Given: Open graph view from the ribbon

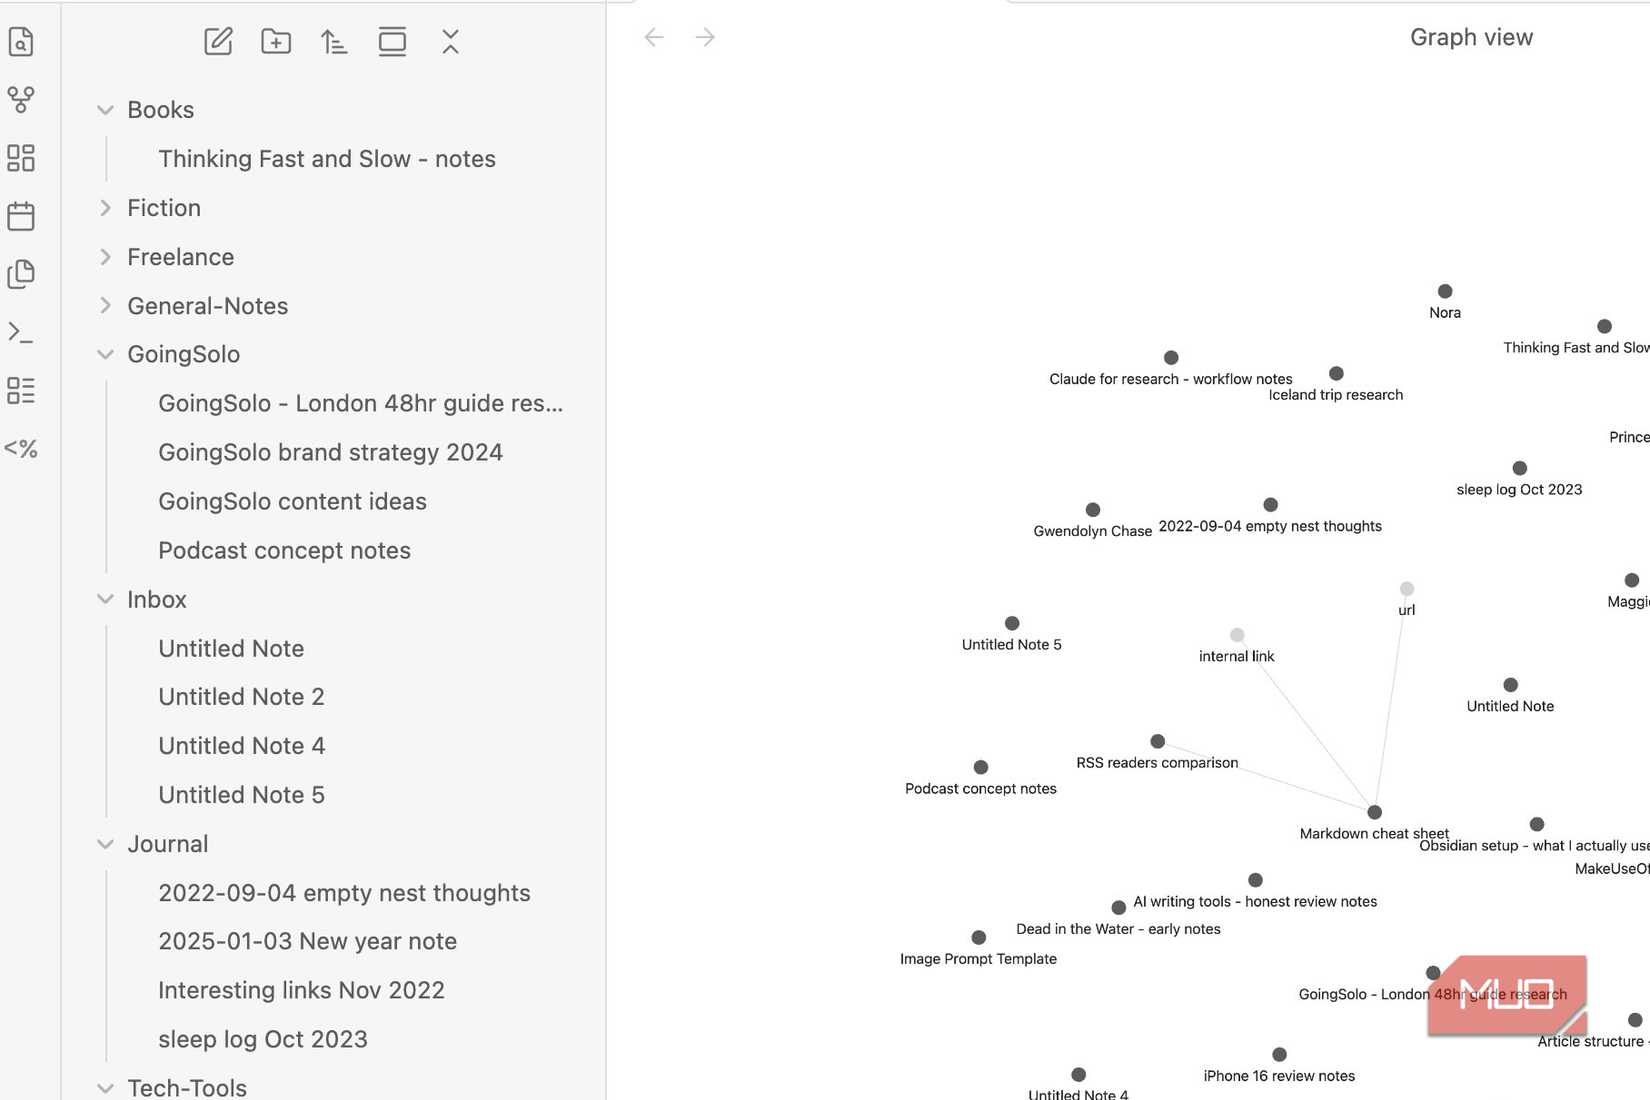Looking at the screenshot, I should [x=21, y=99].
